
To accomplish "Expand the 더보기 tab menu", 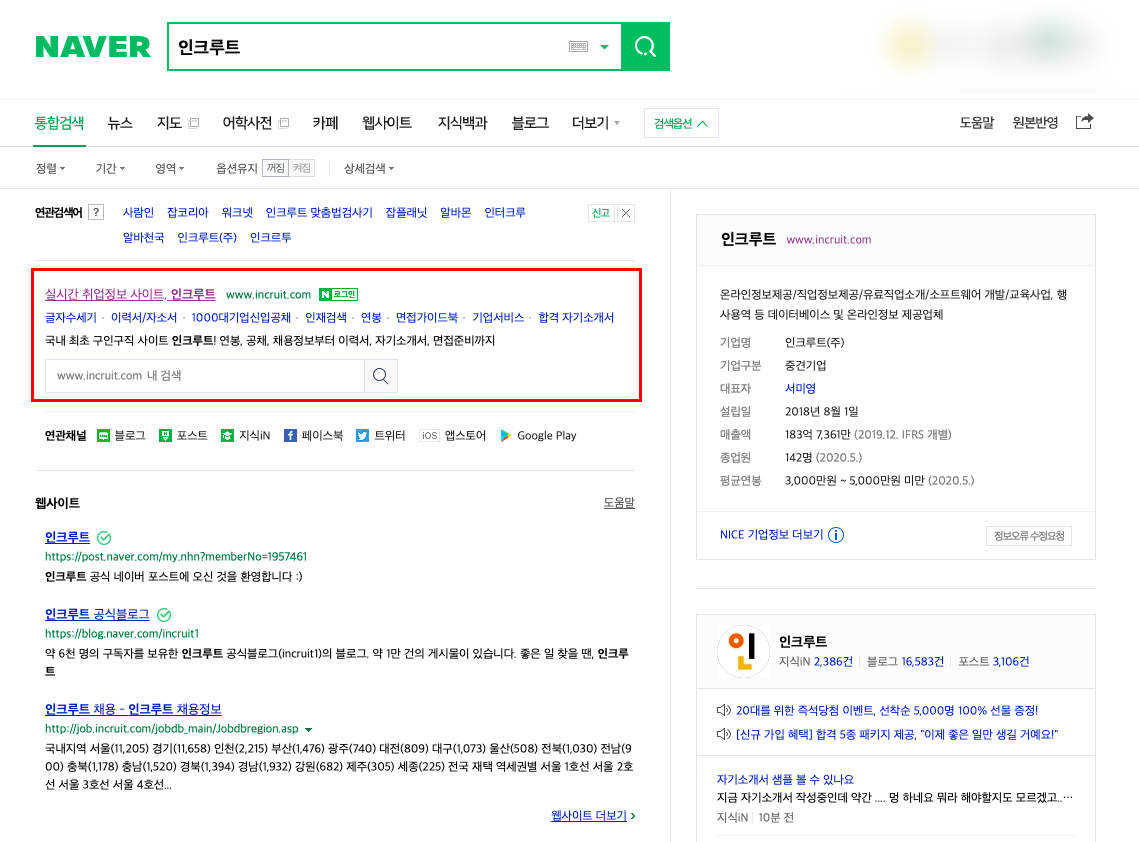I will tap(596, 123).
